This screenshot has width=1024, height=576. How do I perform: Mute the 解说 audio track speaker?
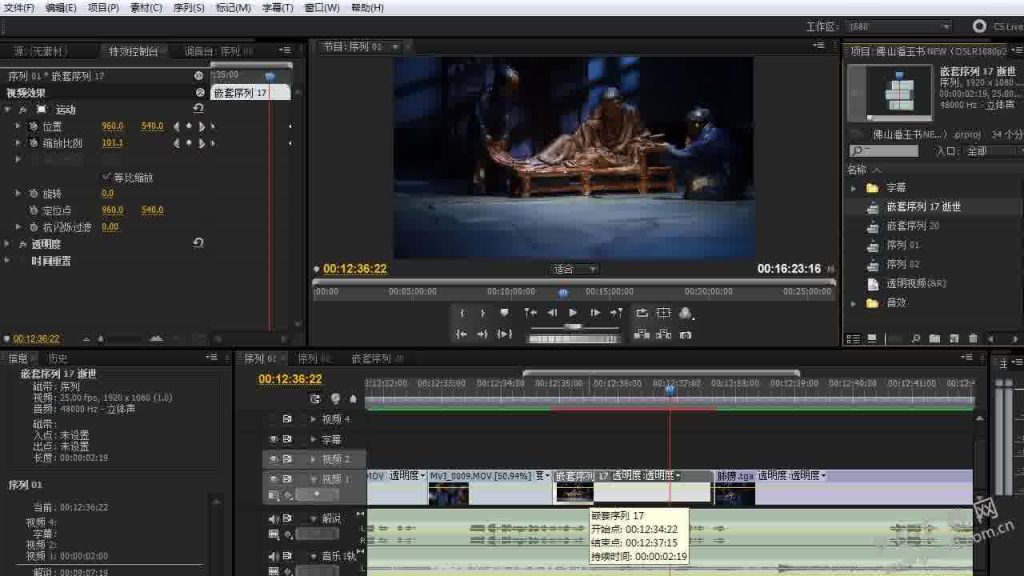(273, 519)
